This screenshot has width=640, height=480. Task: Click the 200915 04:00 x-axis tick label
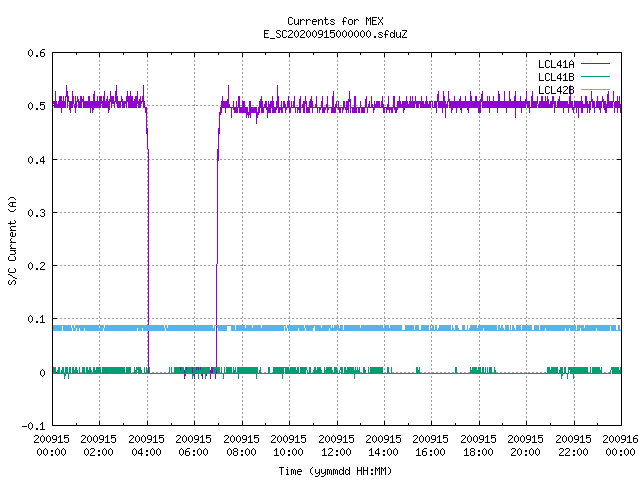tap(146, 445)
